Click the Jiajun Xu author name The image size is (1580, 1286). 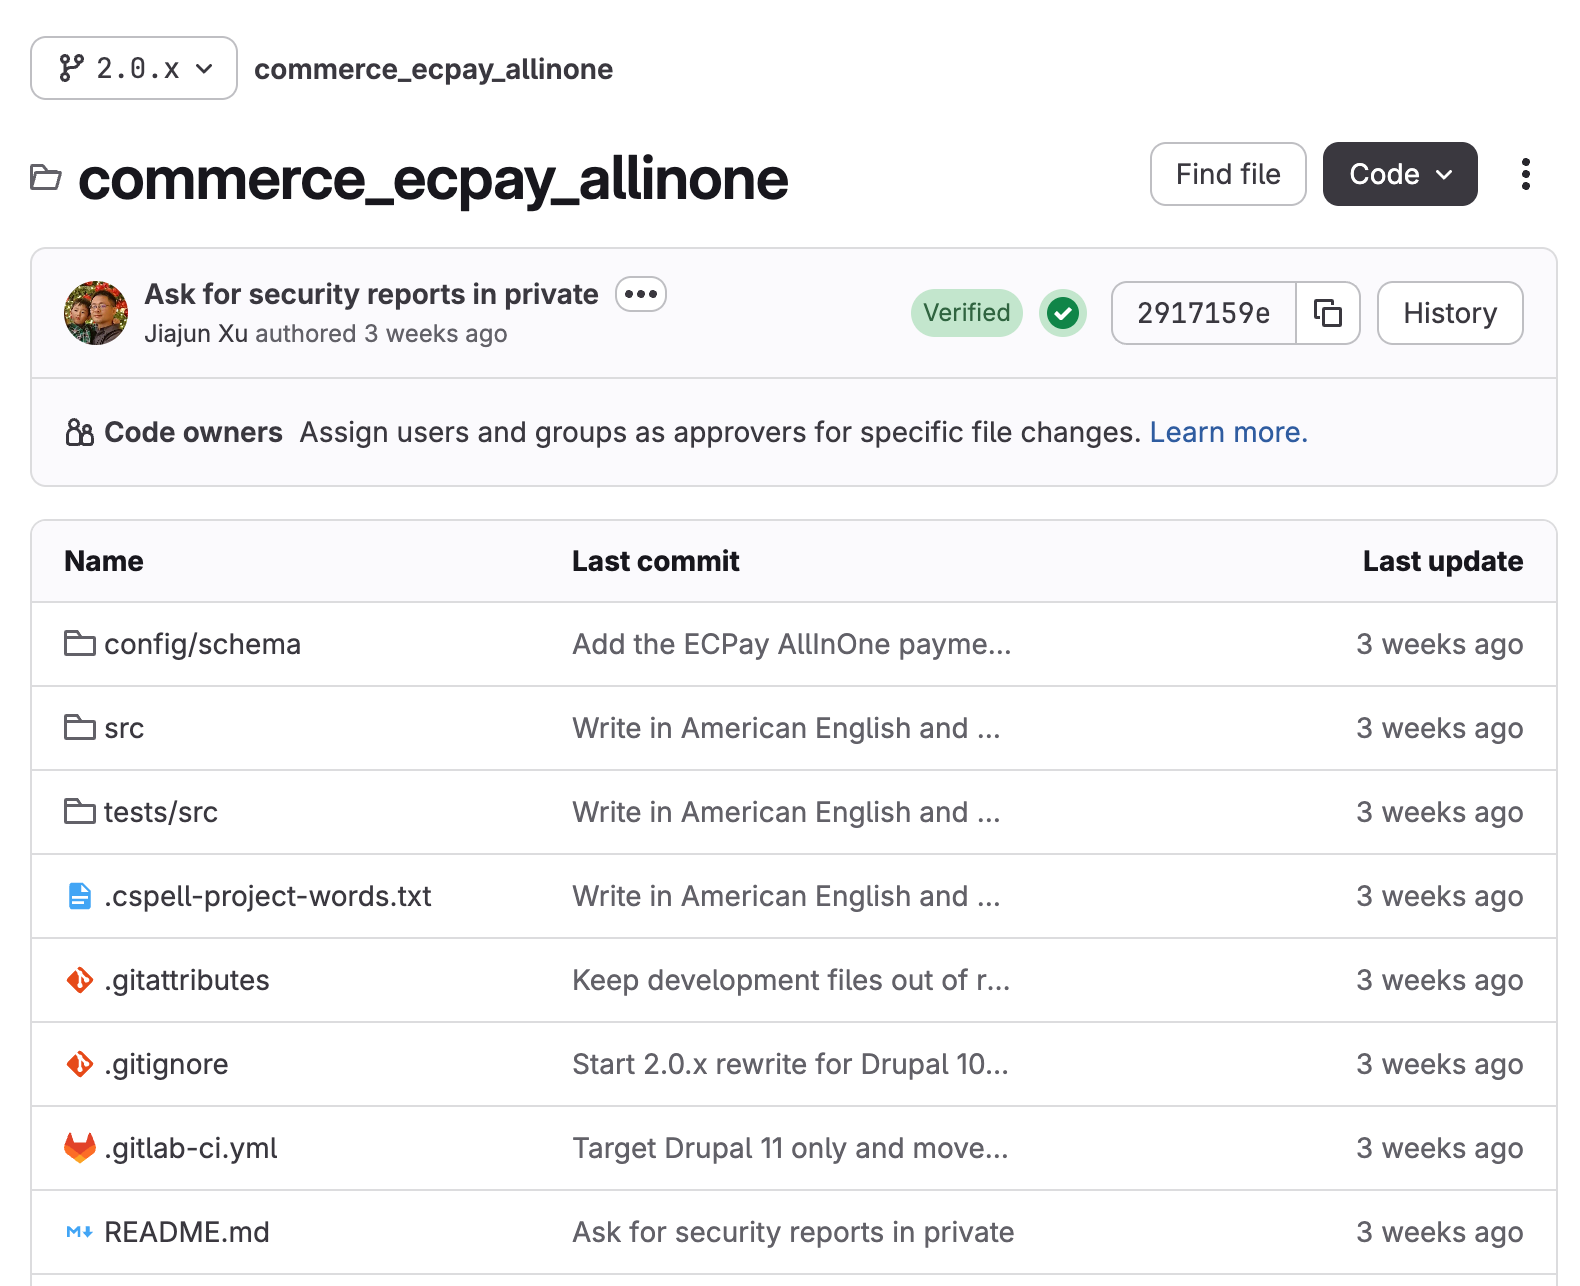196,333
